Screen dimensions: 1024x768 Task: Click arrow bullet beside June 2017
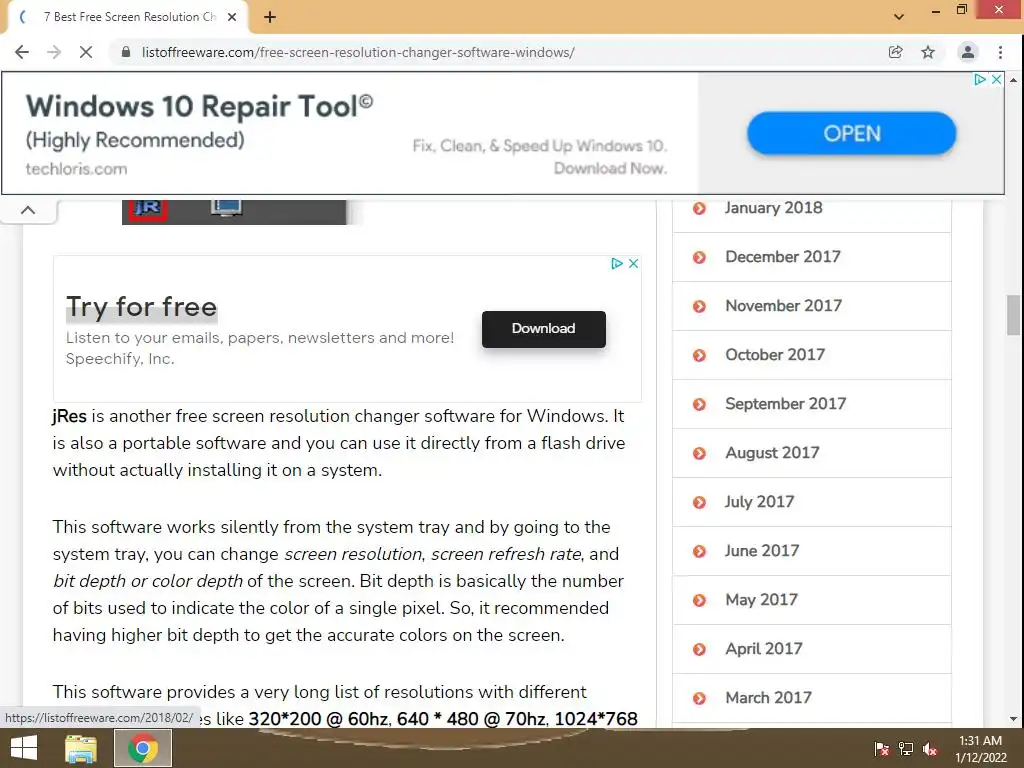point(699,551)
